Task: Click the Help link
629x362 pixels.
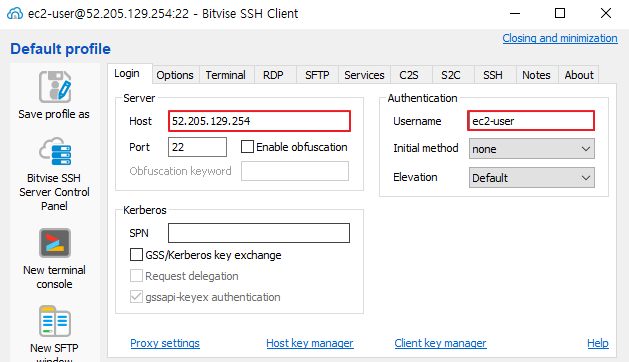Action: [x=598, y=343]
